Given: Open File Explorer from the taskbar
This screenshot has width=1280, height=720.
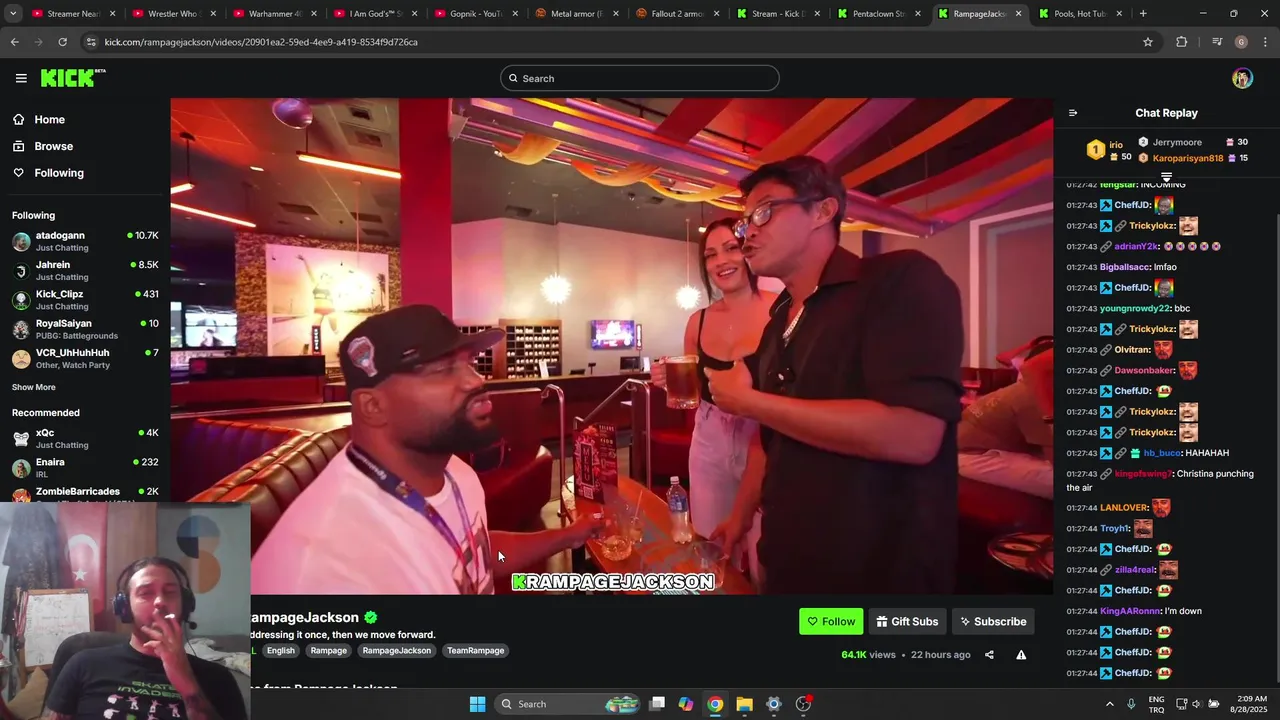Looking at the screenshot, I should coord(744,704).
